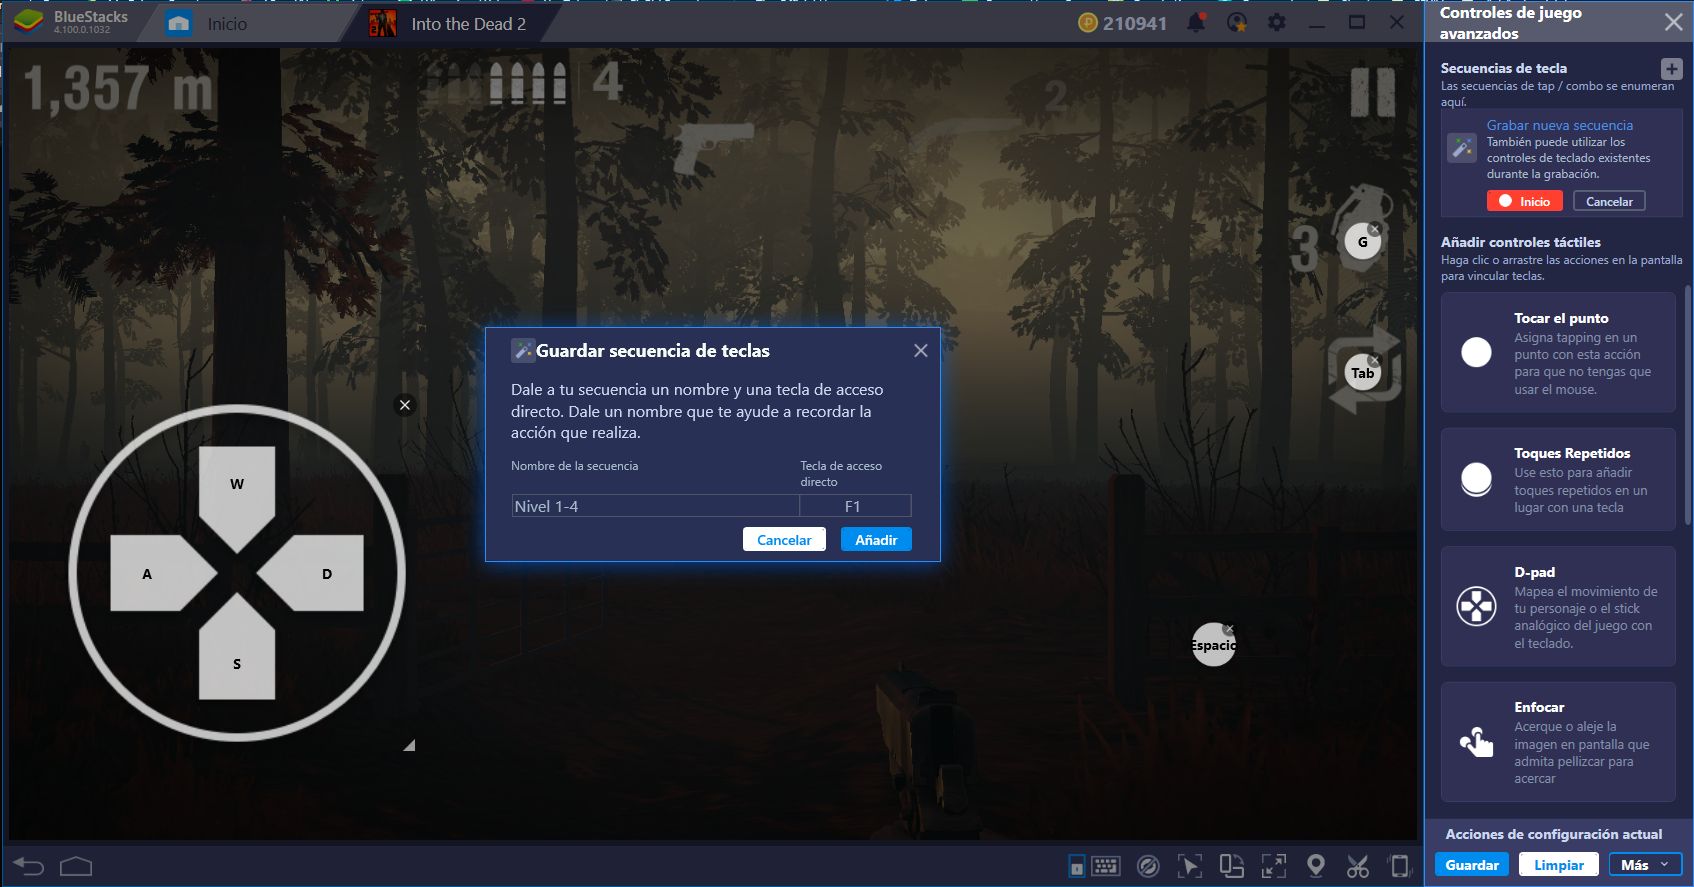
Task: Remove the Tab key control
Action: [x=1375, y=360]
